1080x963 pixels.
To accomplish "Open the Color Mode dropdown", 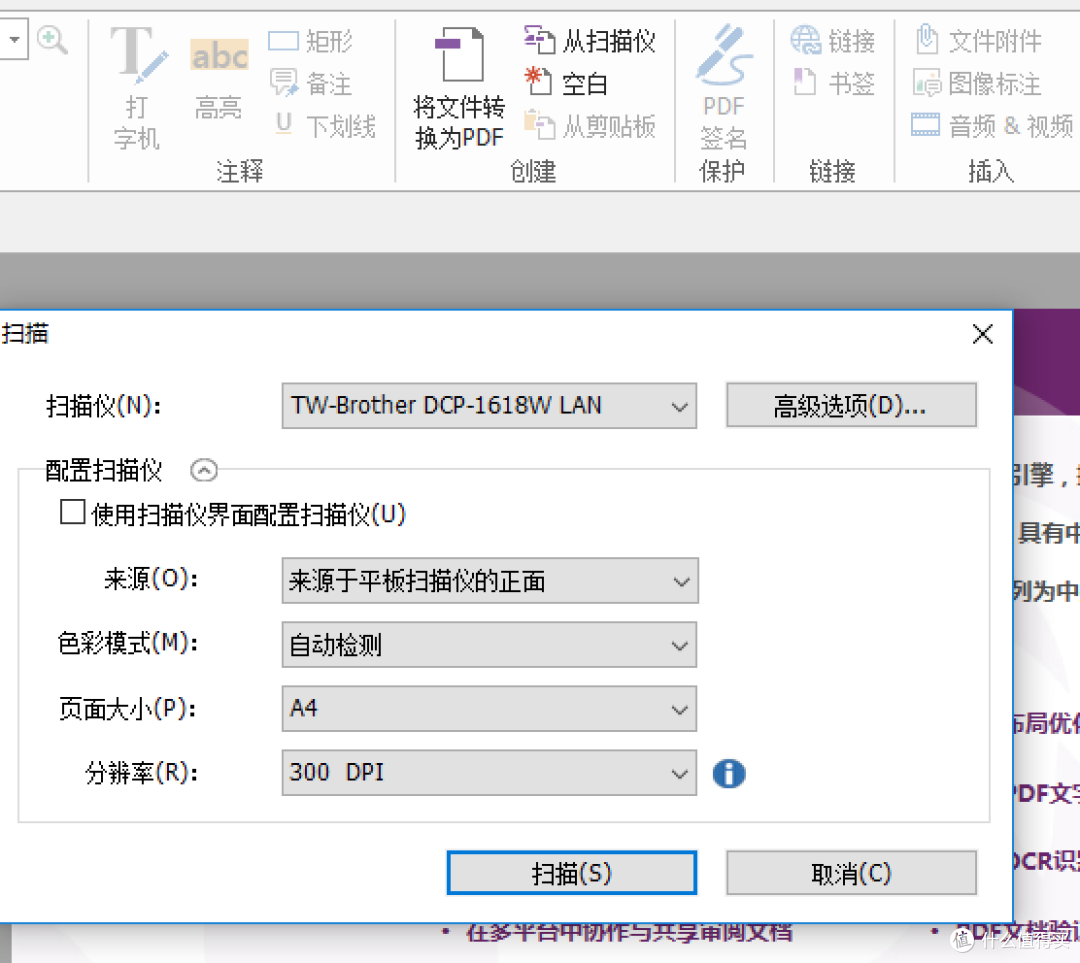I will (489, 645).
